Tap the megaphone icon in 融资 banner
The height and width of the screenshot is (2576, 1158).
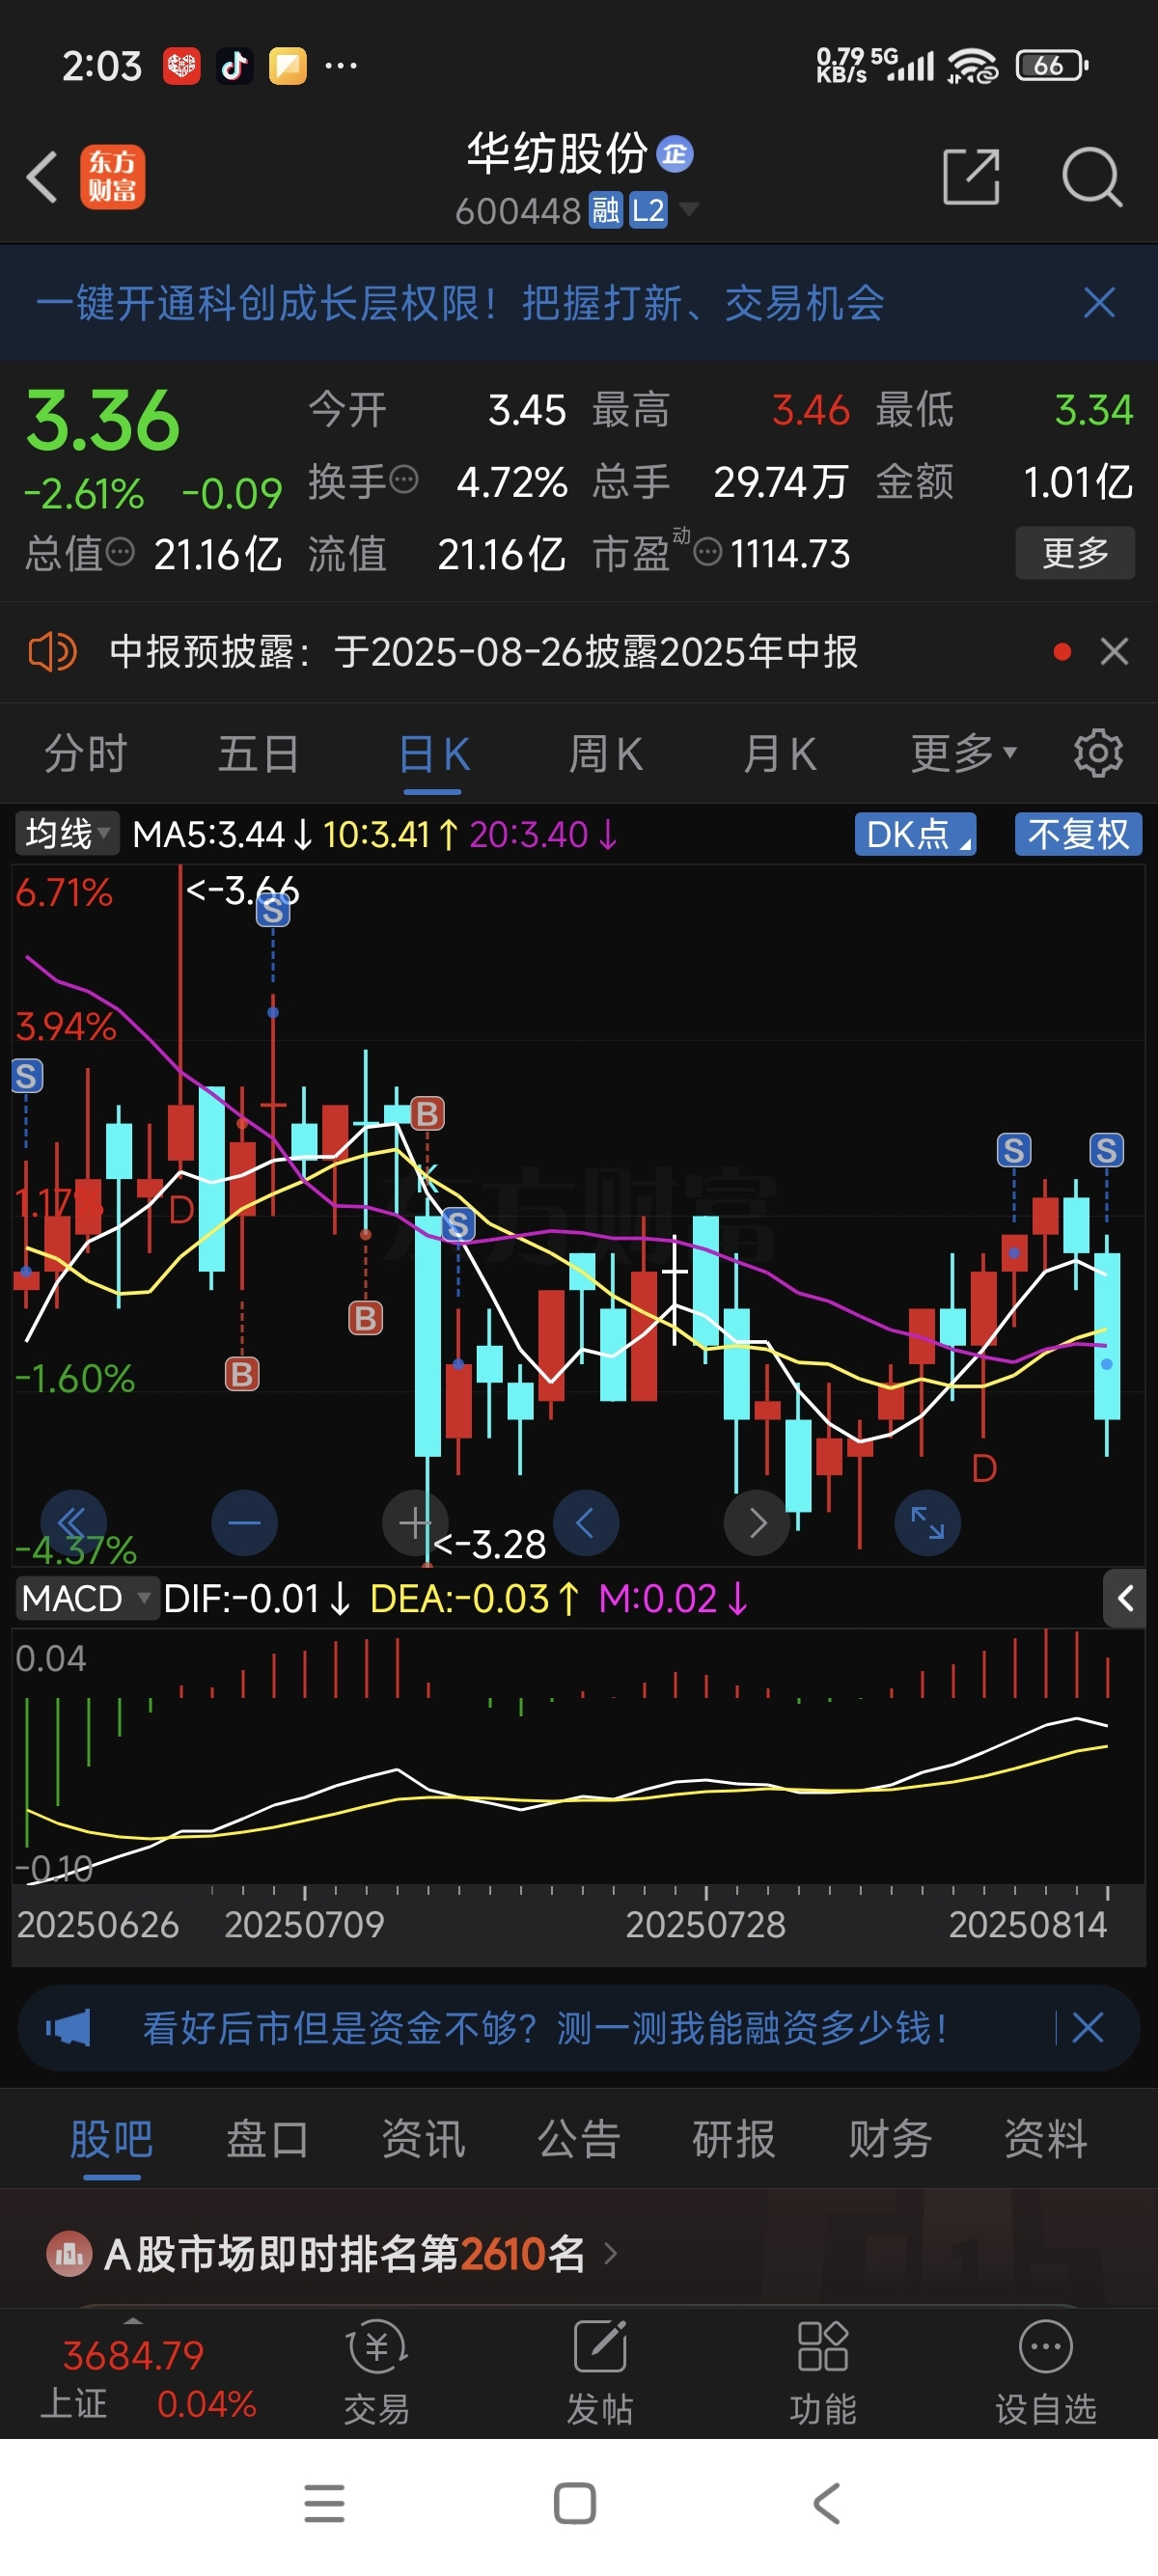pyautogui.click(x=68, y=2028)
